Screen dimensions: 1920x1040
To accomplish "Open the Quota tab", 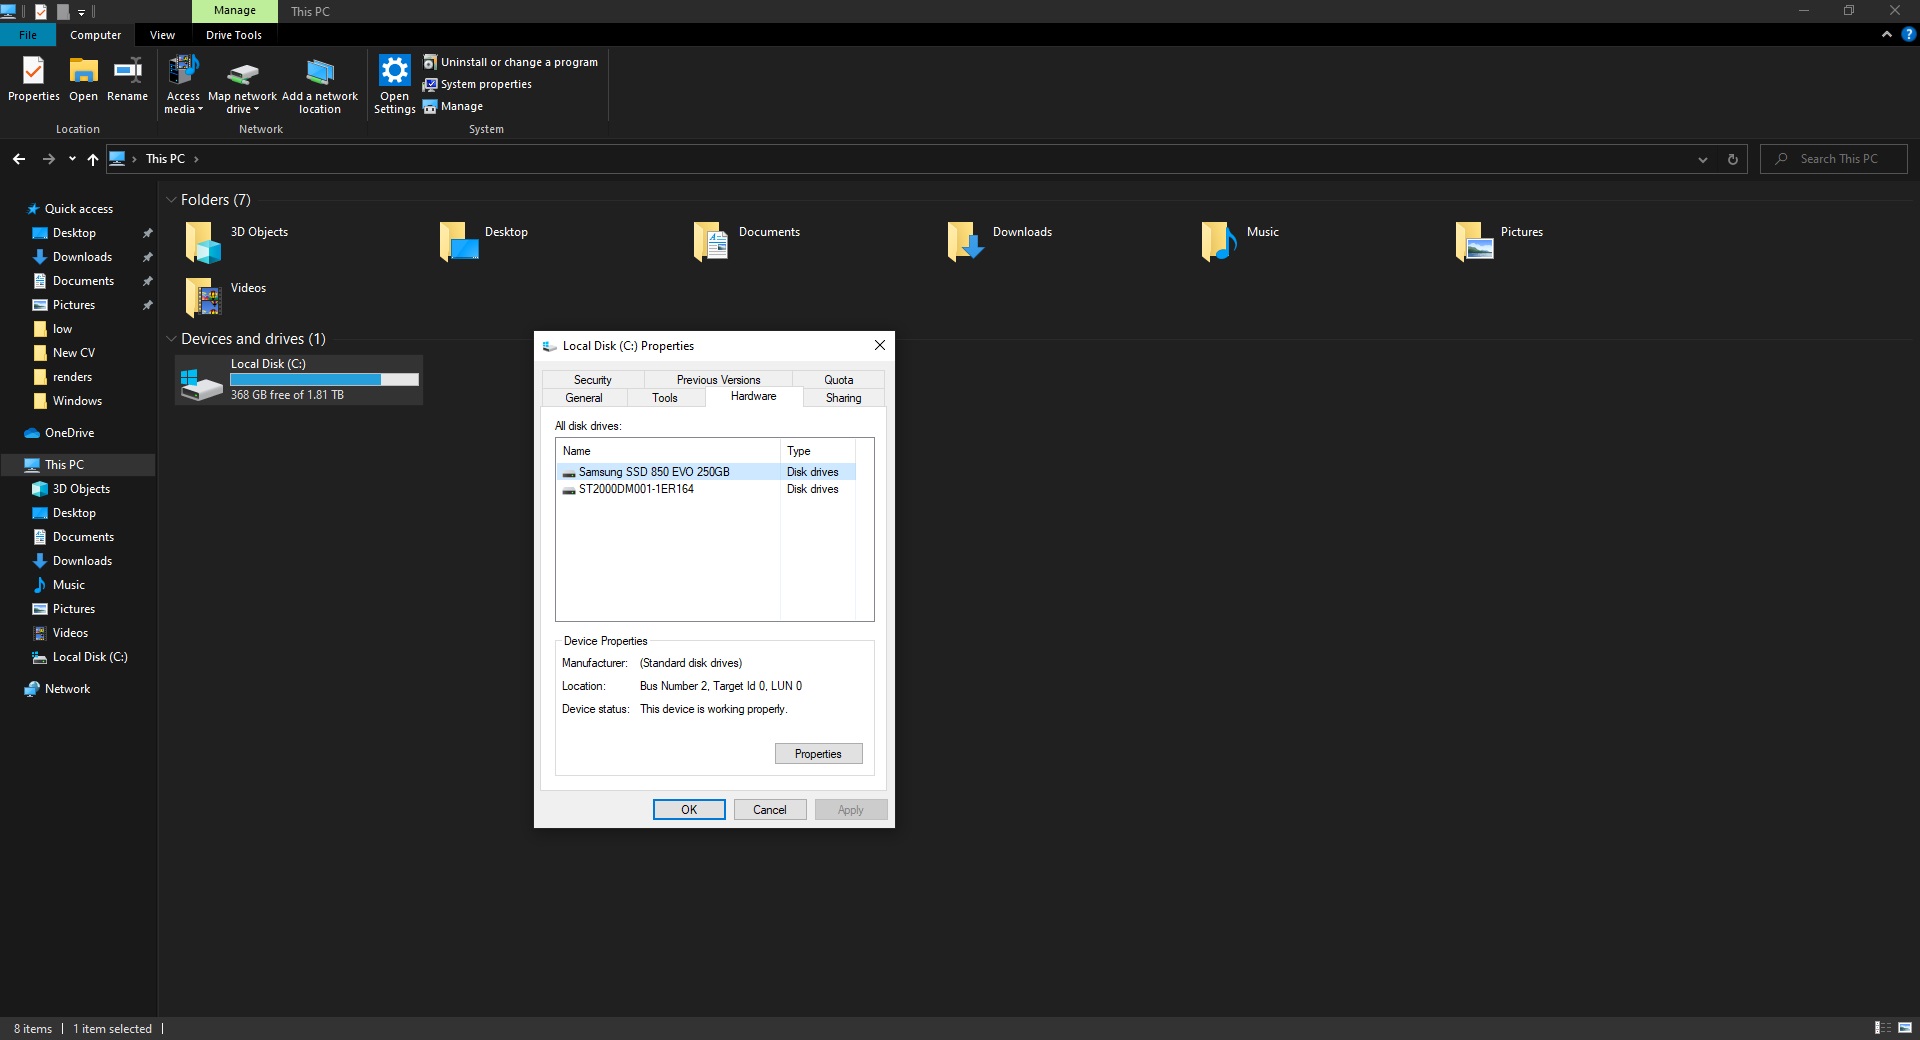I will (x=839, y=380).
